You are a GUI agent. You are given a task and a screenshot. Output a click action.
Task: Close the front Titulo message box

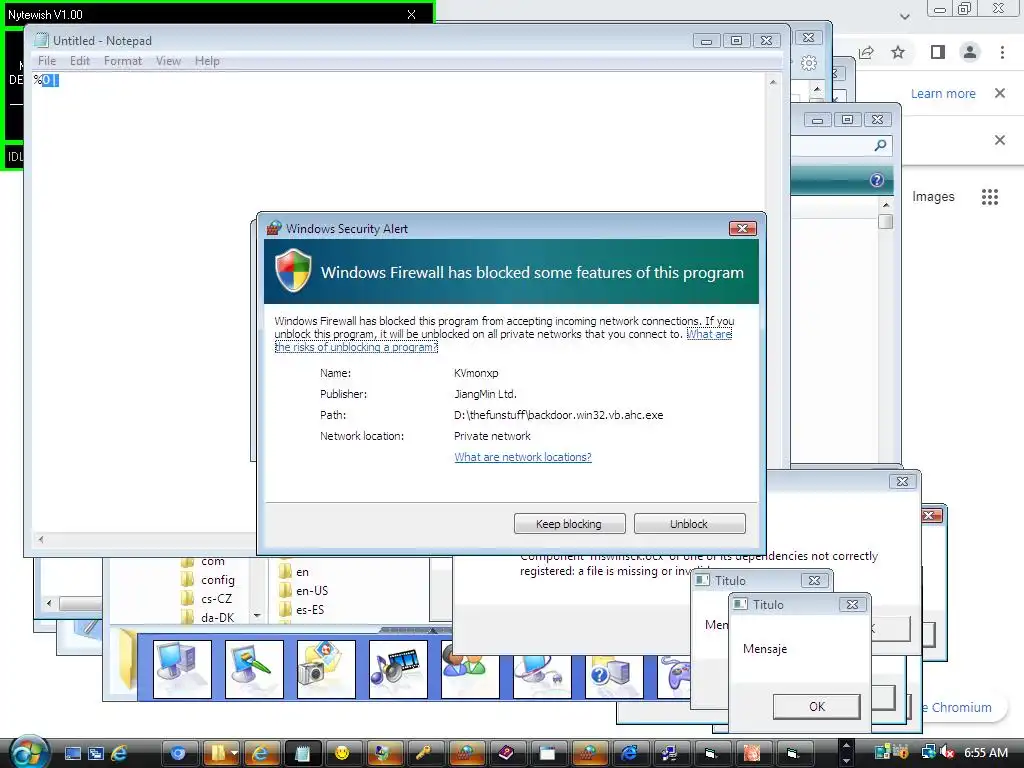852,605
